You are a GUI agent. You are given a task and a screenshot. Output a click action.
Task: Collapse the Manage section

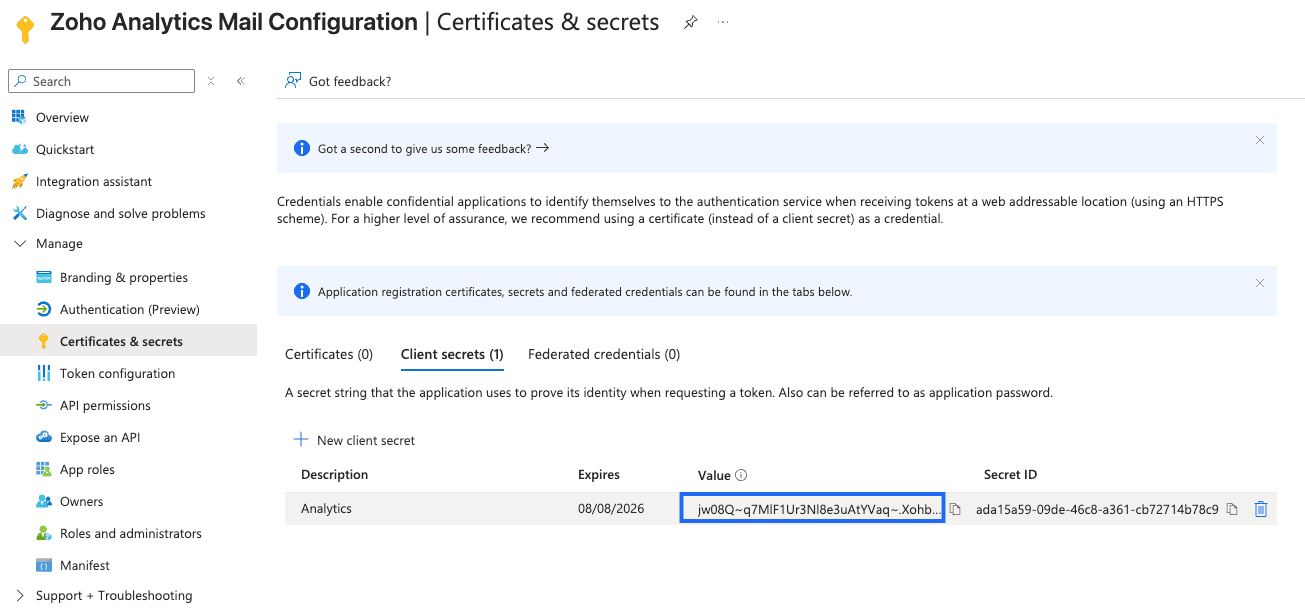coord(20,244)
